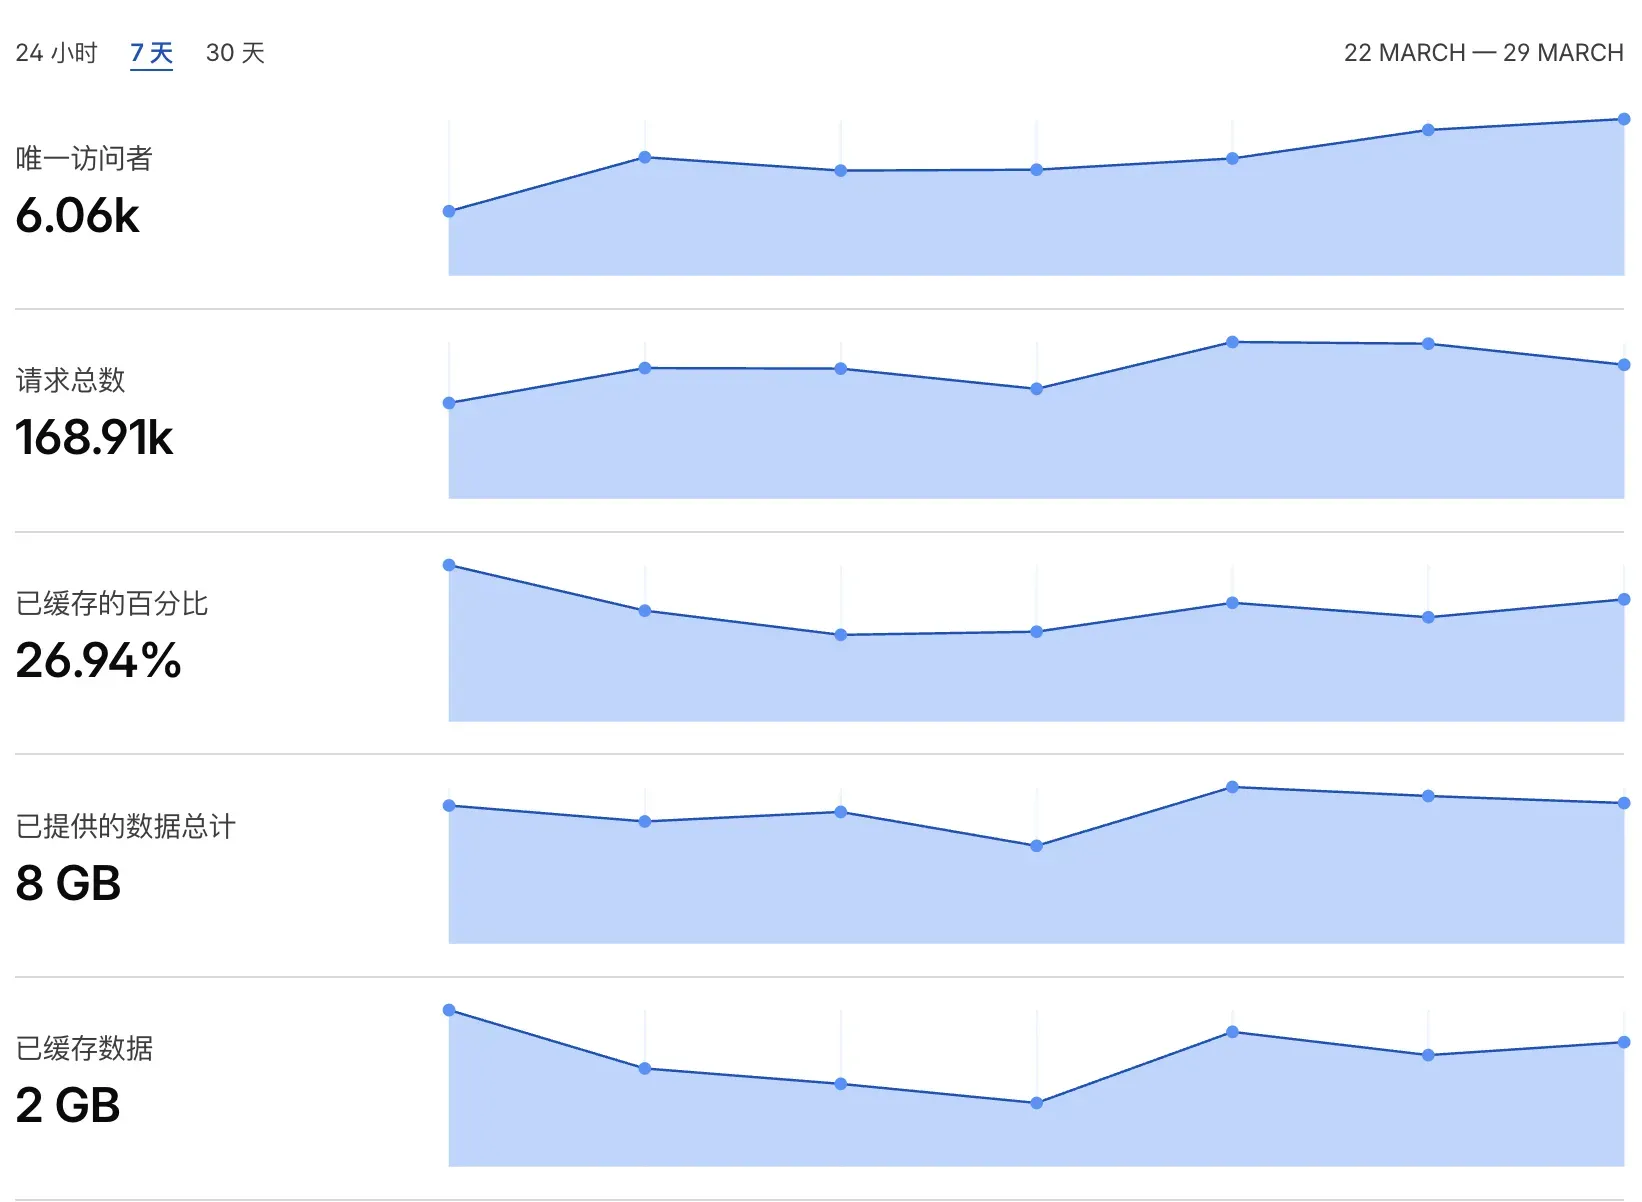
Task: Click the 已缓存的百分比 26.94% metric value
Action: tap(98, 661)
